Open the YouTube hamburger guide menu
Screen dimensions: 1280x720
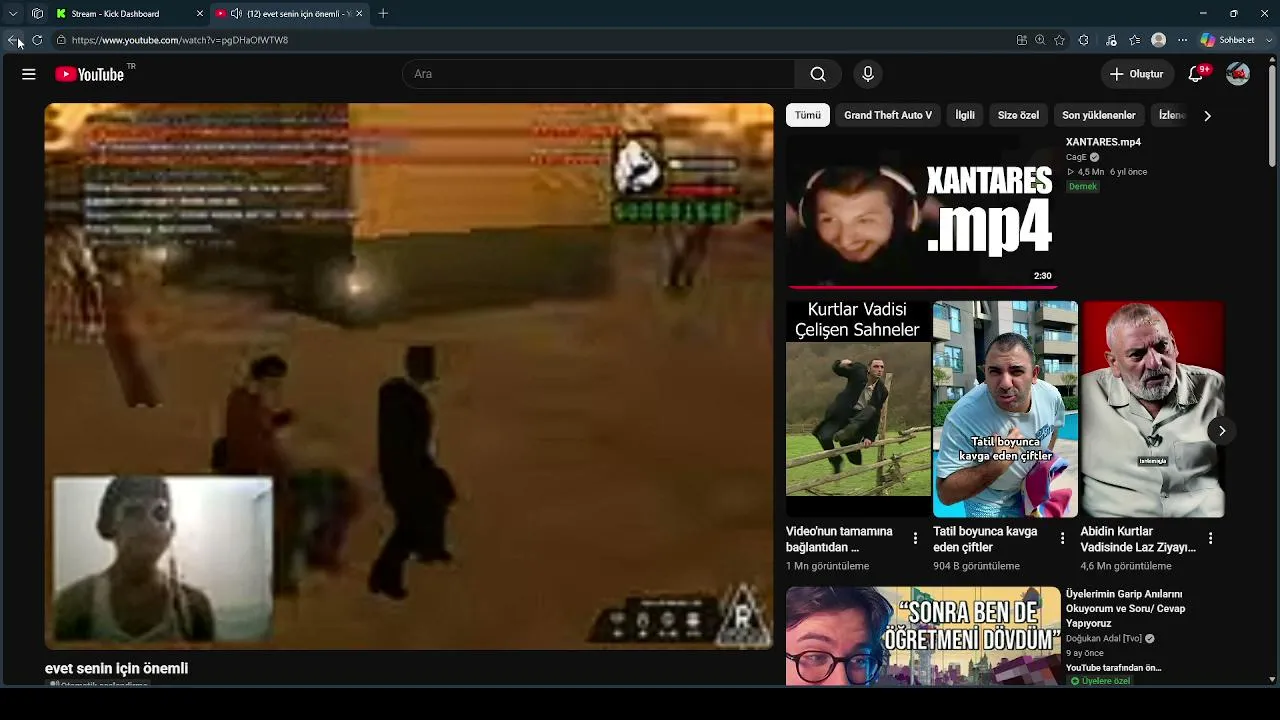tap(29, 74)
